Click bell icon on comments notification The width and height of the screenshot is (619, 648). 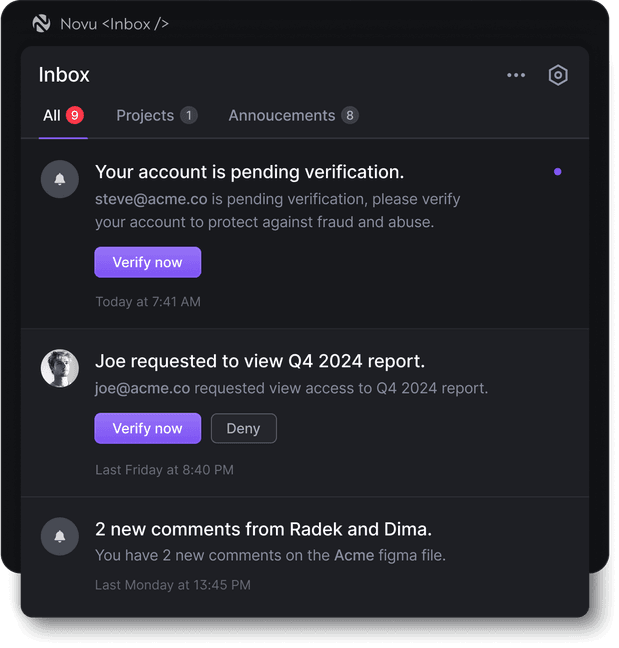[x=60, y=536]
